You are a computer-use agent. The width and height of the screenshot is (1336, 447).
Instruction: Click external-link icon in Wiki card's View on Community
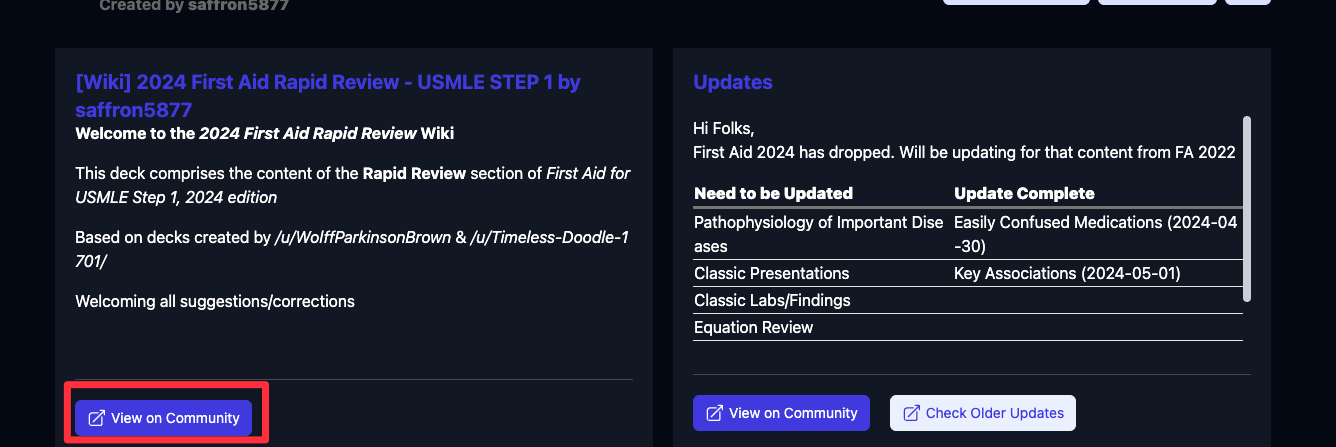97,418
